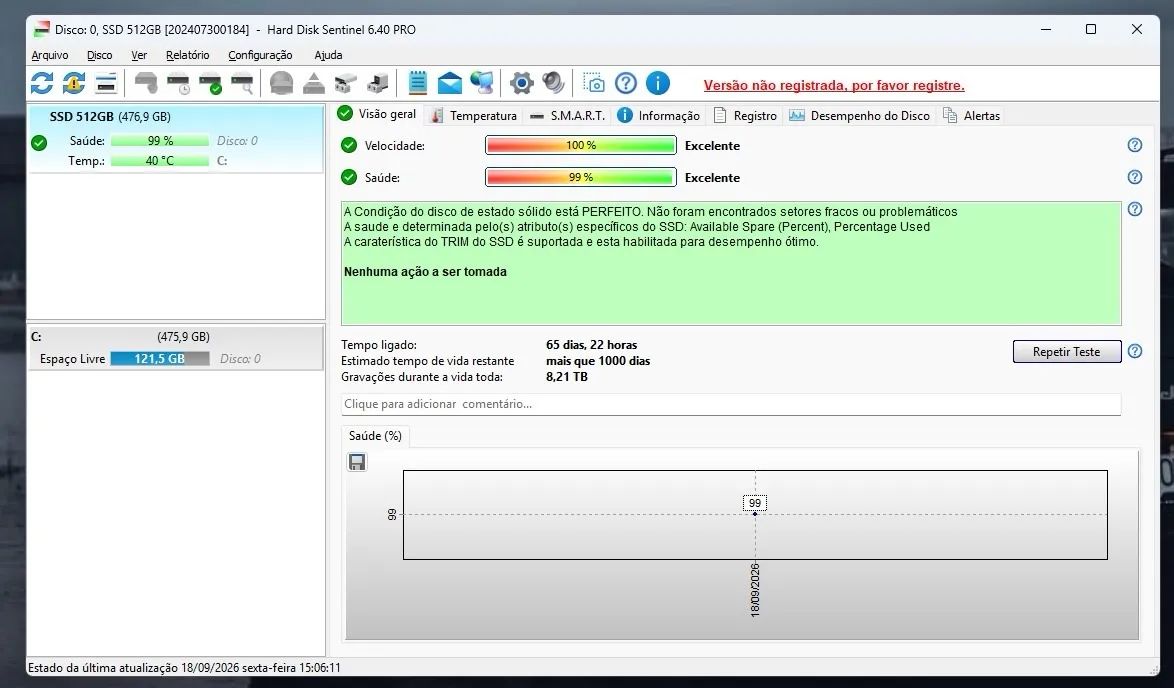Viewport: 1174px width, 688px height.
Task: Open the Configuração menu
Action: point(260,55)
